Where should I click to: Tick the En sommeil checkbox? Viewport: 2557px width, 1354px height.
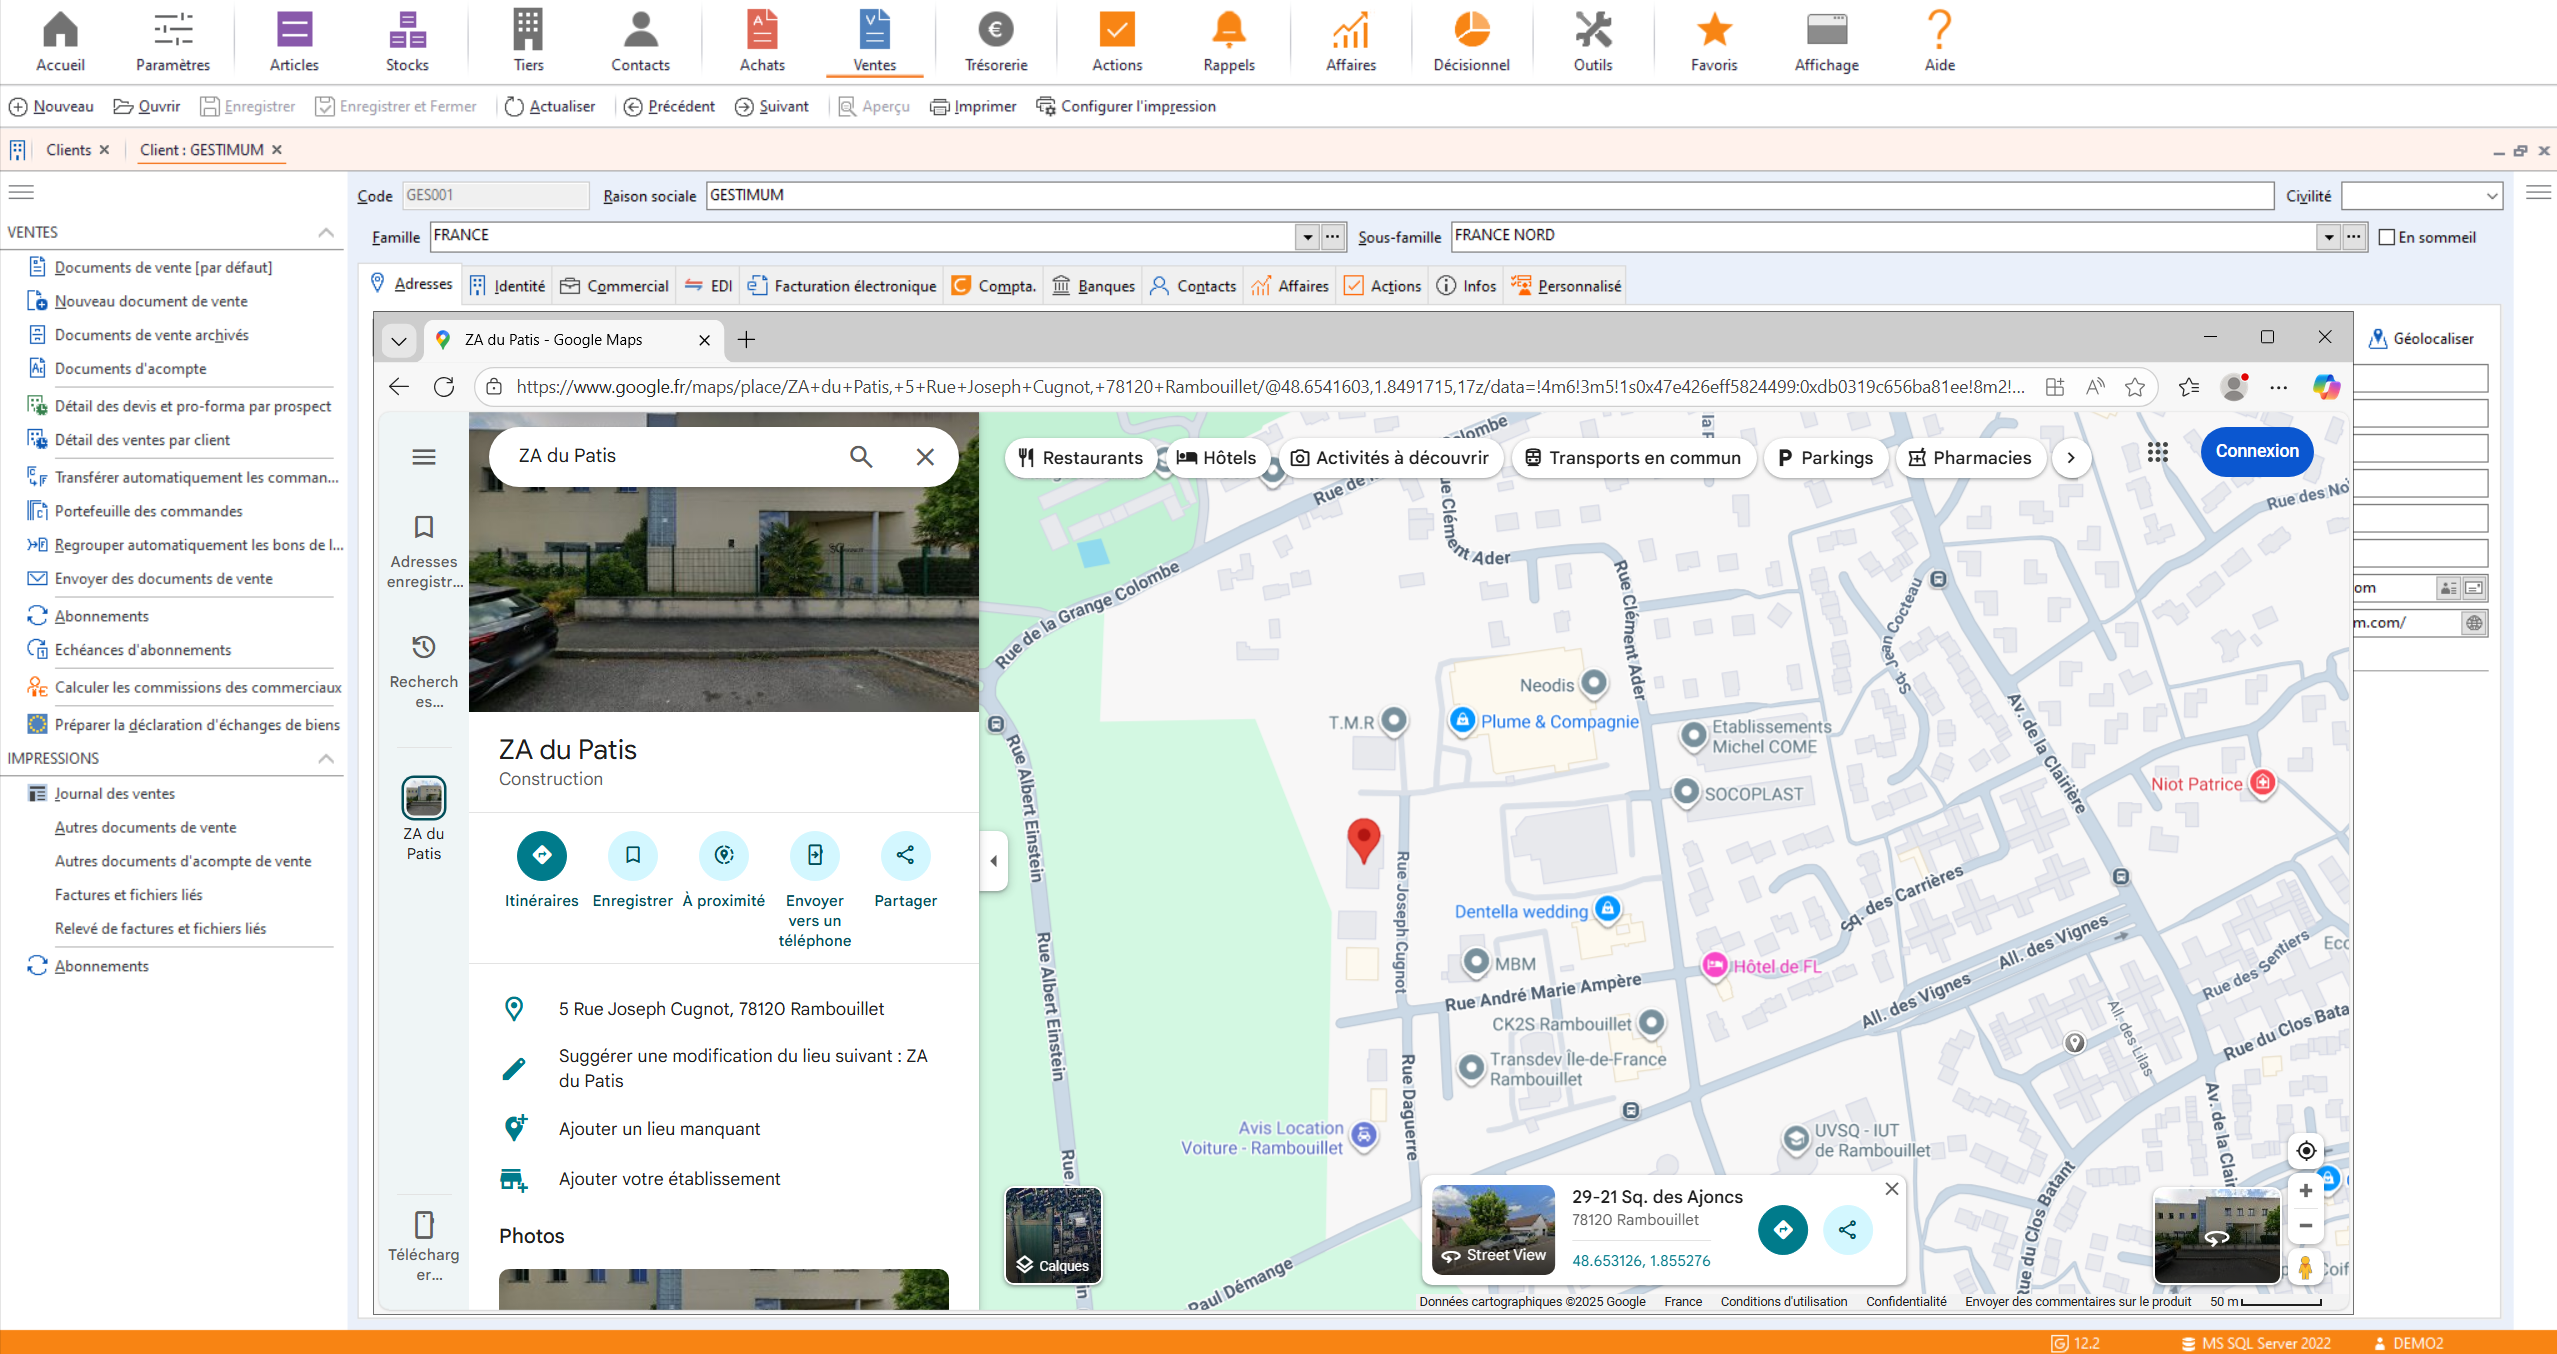[2387, 237]
